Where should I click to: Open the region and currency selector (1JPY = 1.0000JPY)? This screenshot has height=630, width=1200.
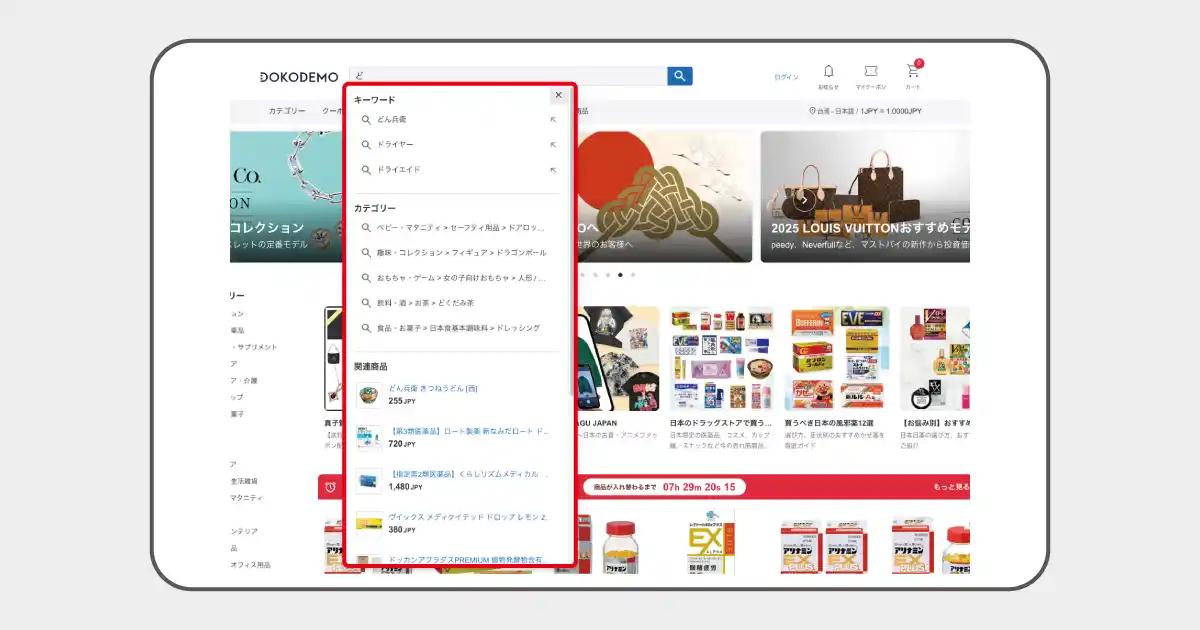865,111
